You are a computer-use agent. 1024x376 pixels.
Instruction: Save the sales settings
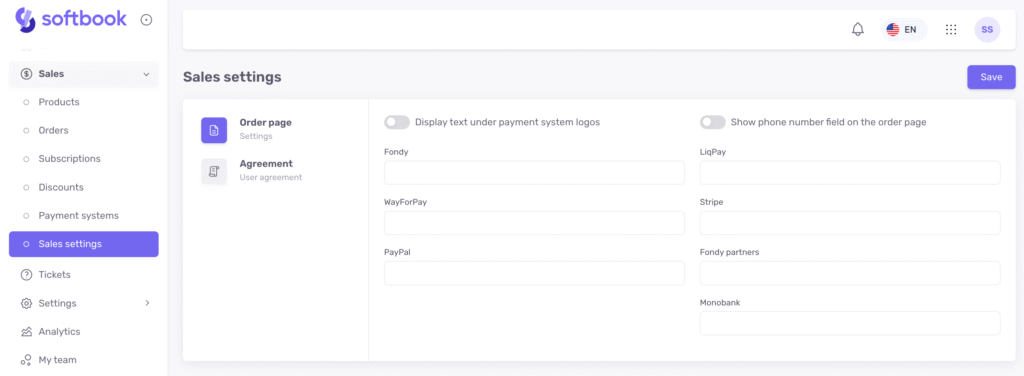(991, 77)
